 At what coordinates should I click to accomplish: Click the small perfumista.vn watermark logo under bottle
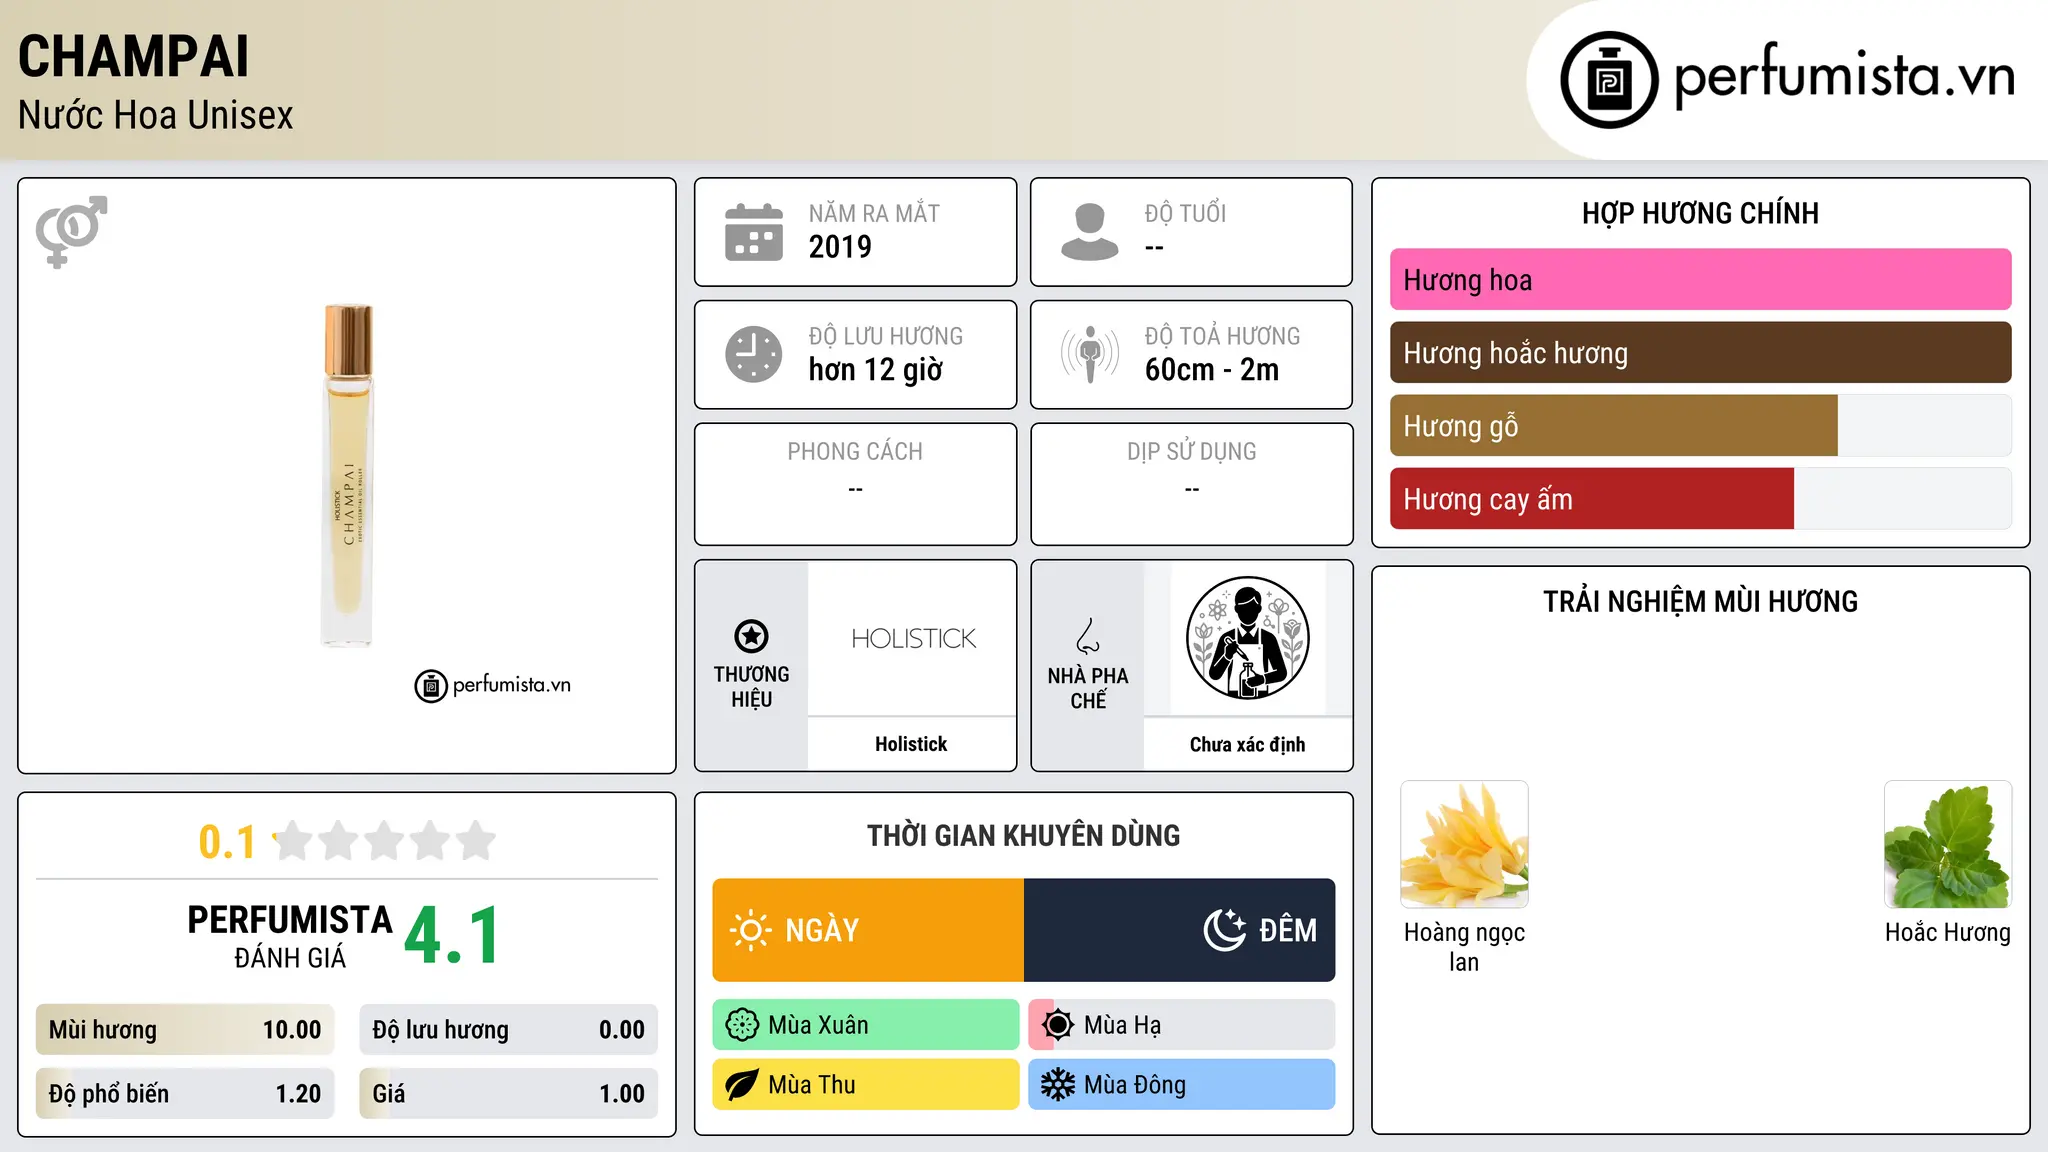492,686
